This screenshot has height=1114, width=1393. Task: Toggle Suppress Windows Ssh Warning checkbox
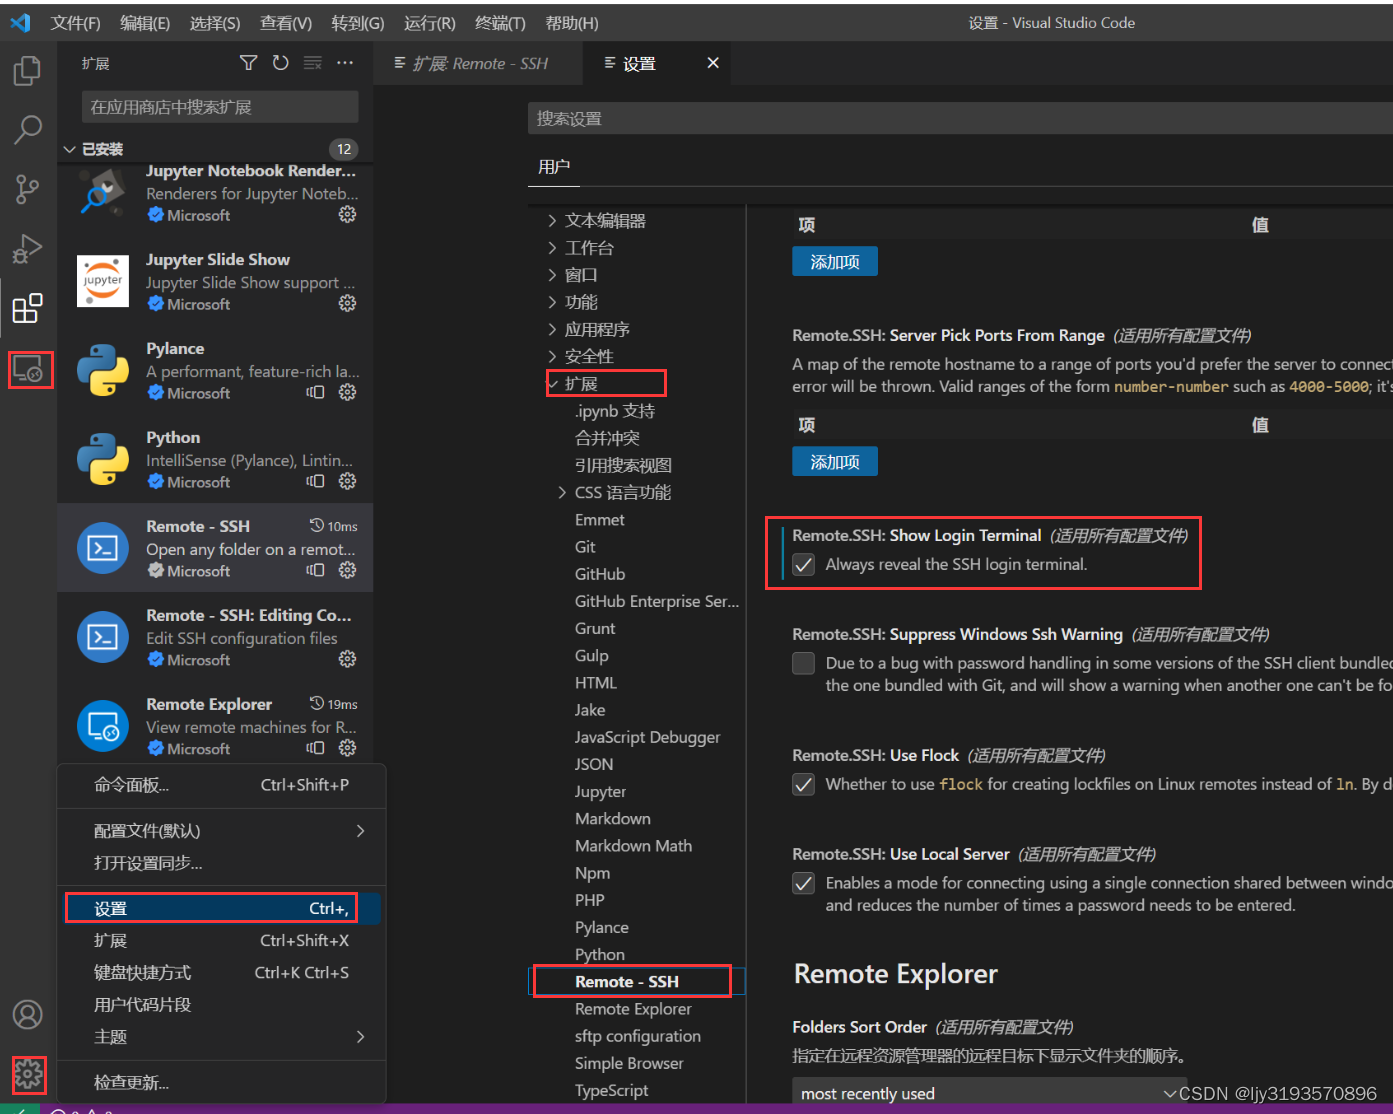803,663
